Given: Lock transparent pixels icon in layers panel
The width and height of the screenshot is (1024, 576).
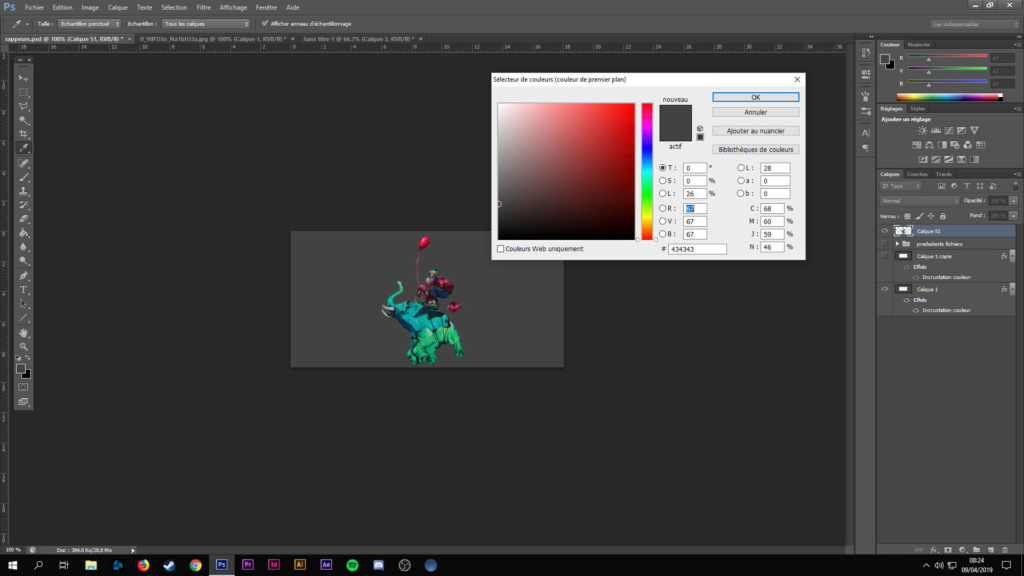Looking at the screenshot, I should tap(907, 216).
